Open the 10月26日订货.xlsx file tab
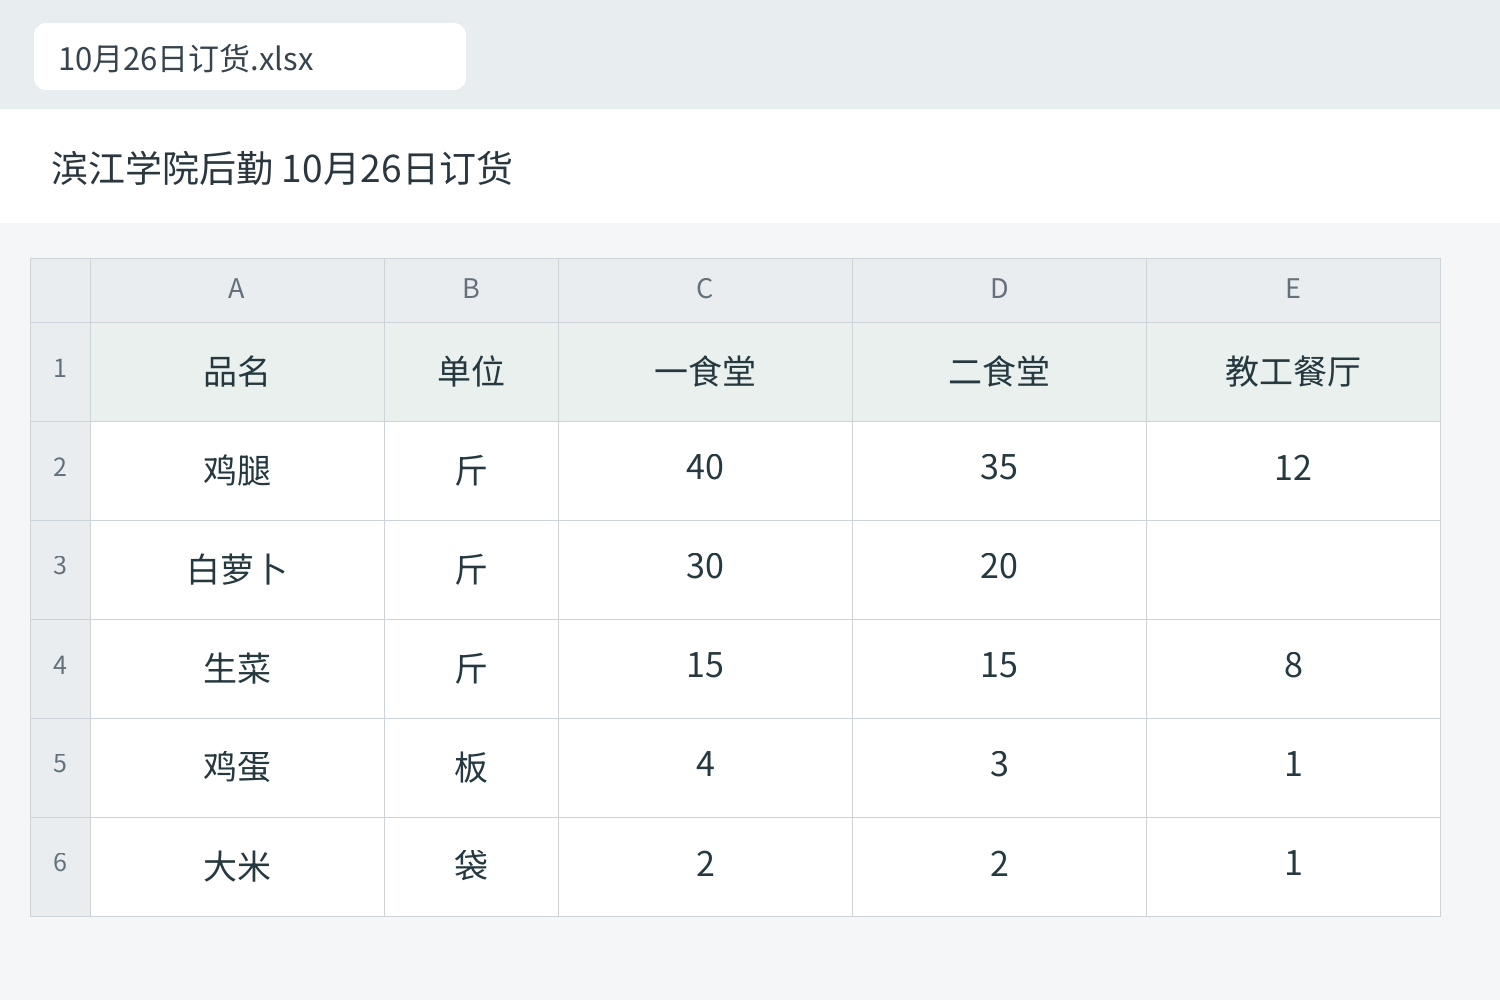This screenshot has height=1000, width=1500. point(250,57)
